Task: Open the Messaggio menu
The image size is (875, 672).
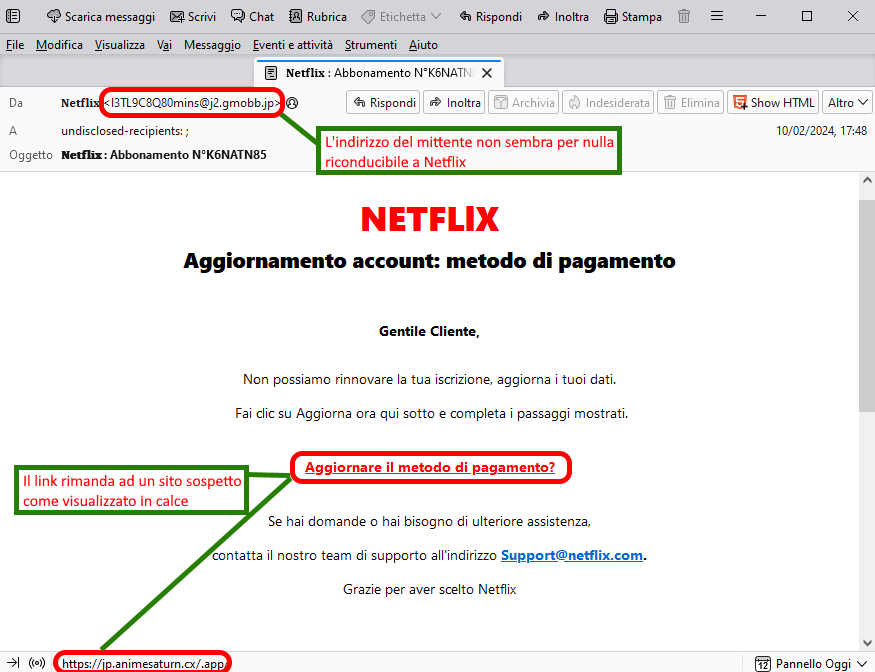Action: [212, 45]
